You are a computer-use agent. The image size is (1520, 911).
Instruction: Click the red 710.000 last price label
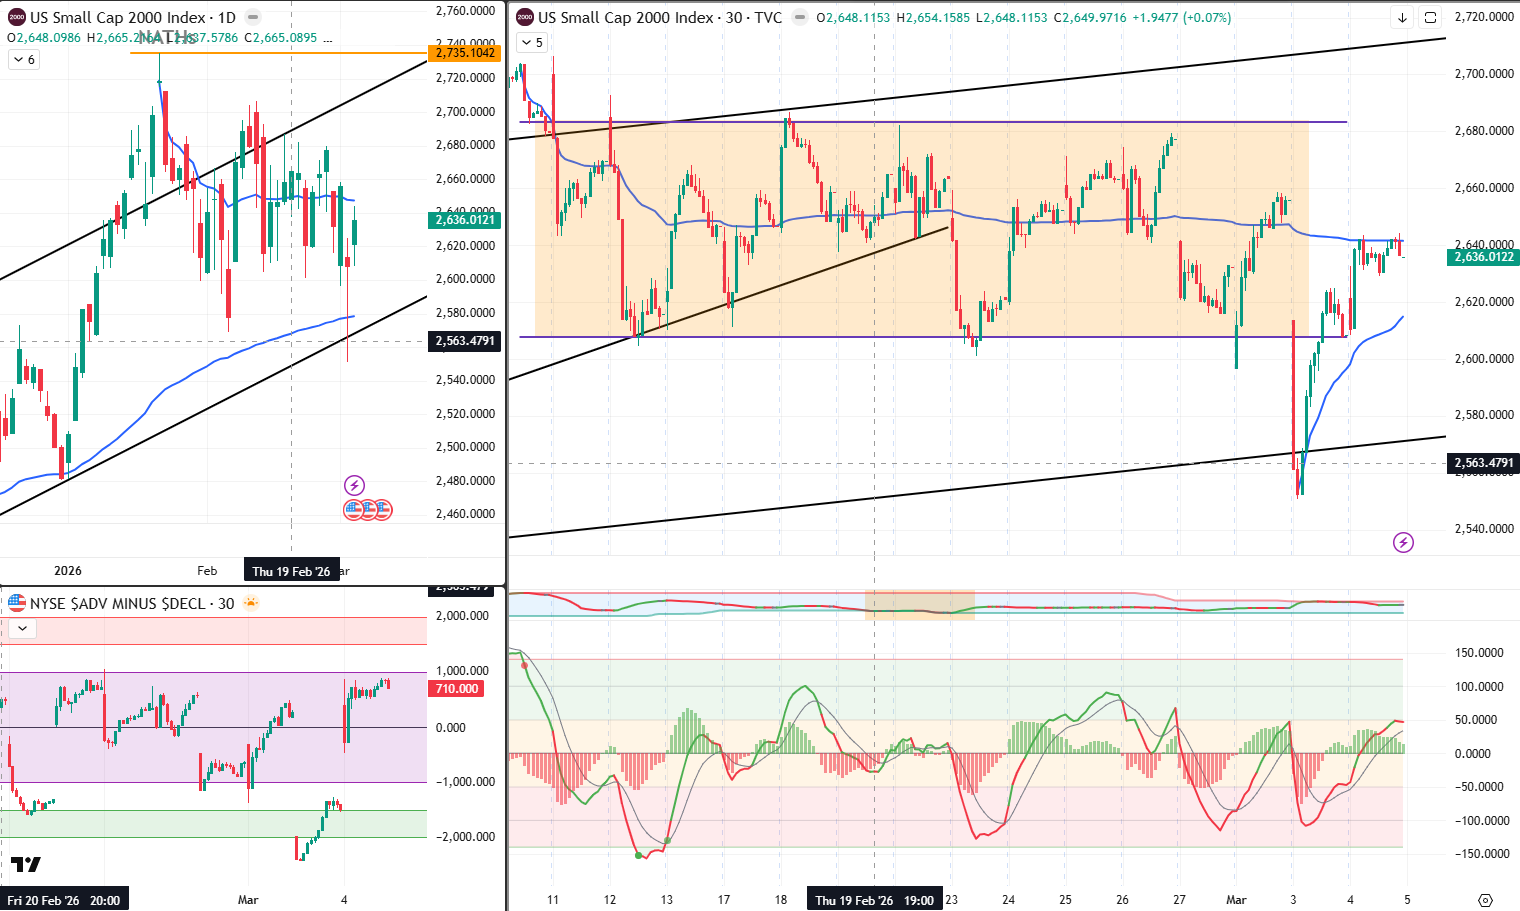click(457, 689)
